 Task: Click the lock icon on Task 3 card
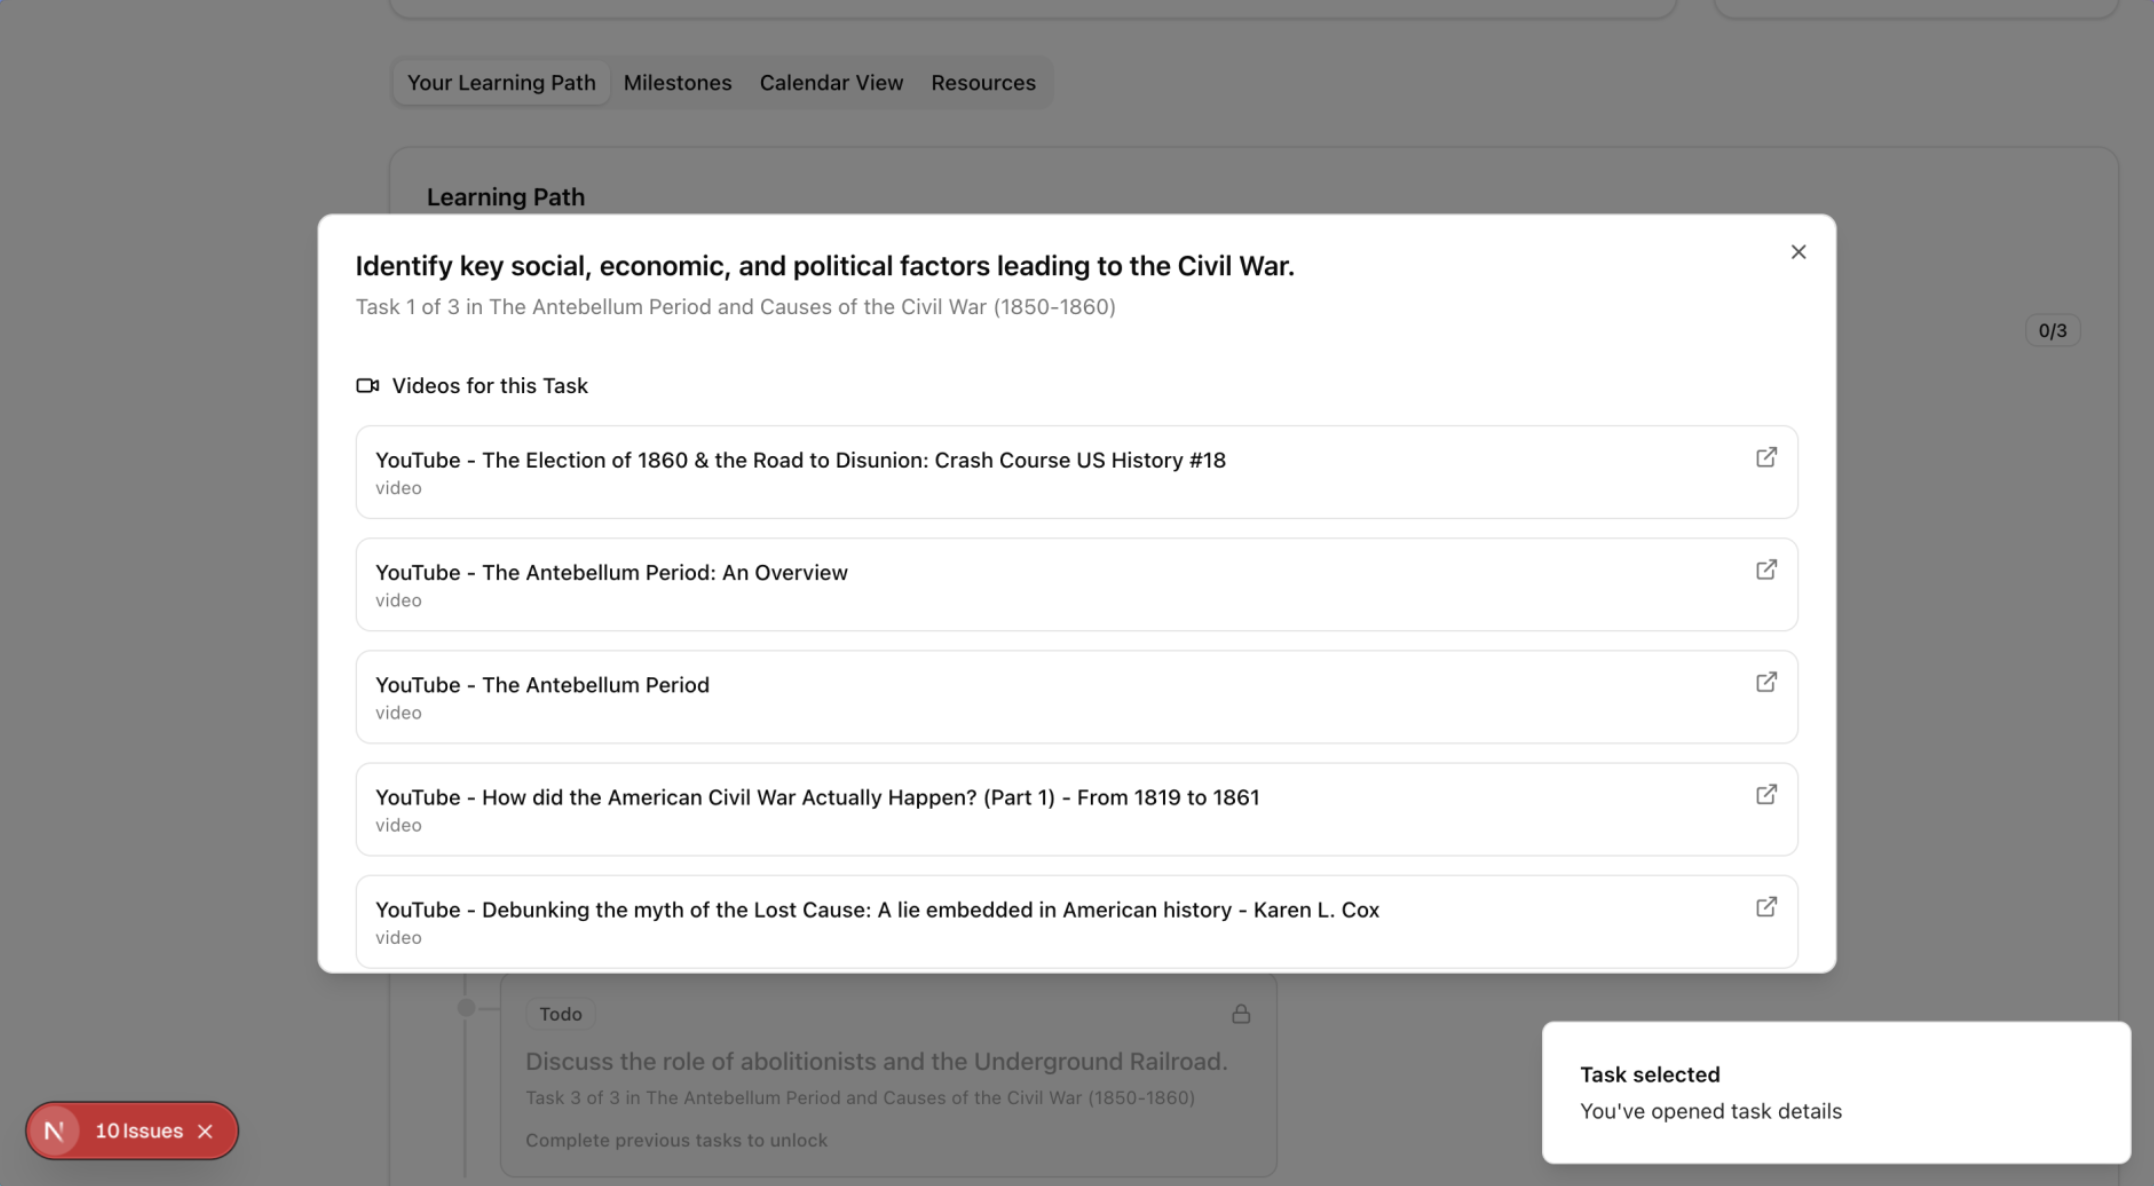pos(1240,1014)
